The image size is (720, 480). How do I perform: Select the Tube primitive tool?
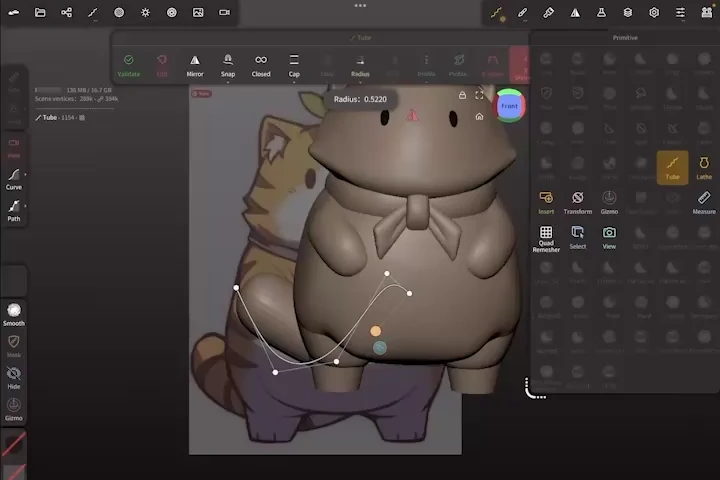672,168
